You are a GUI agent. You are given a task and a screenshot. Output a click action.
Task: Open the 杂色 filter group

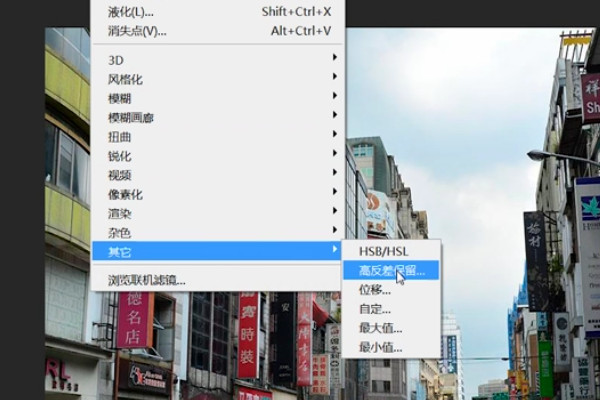coord(217,232)
